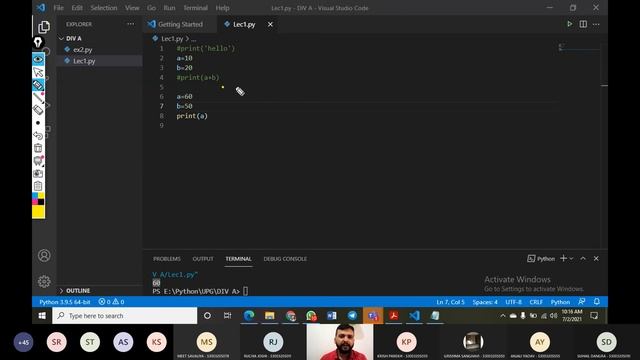Select the highlighted marker annotation tool

point(38,85)
